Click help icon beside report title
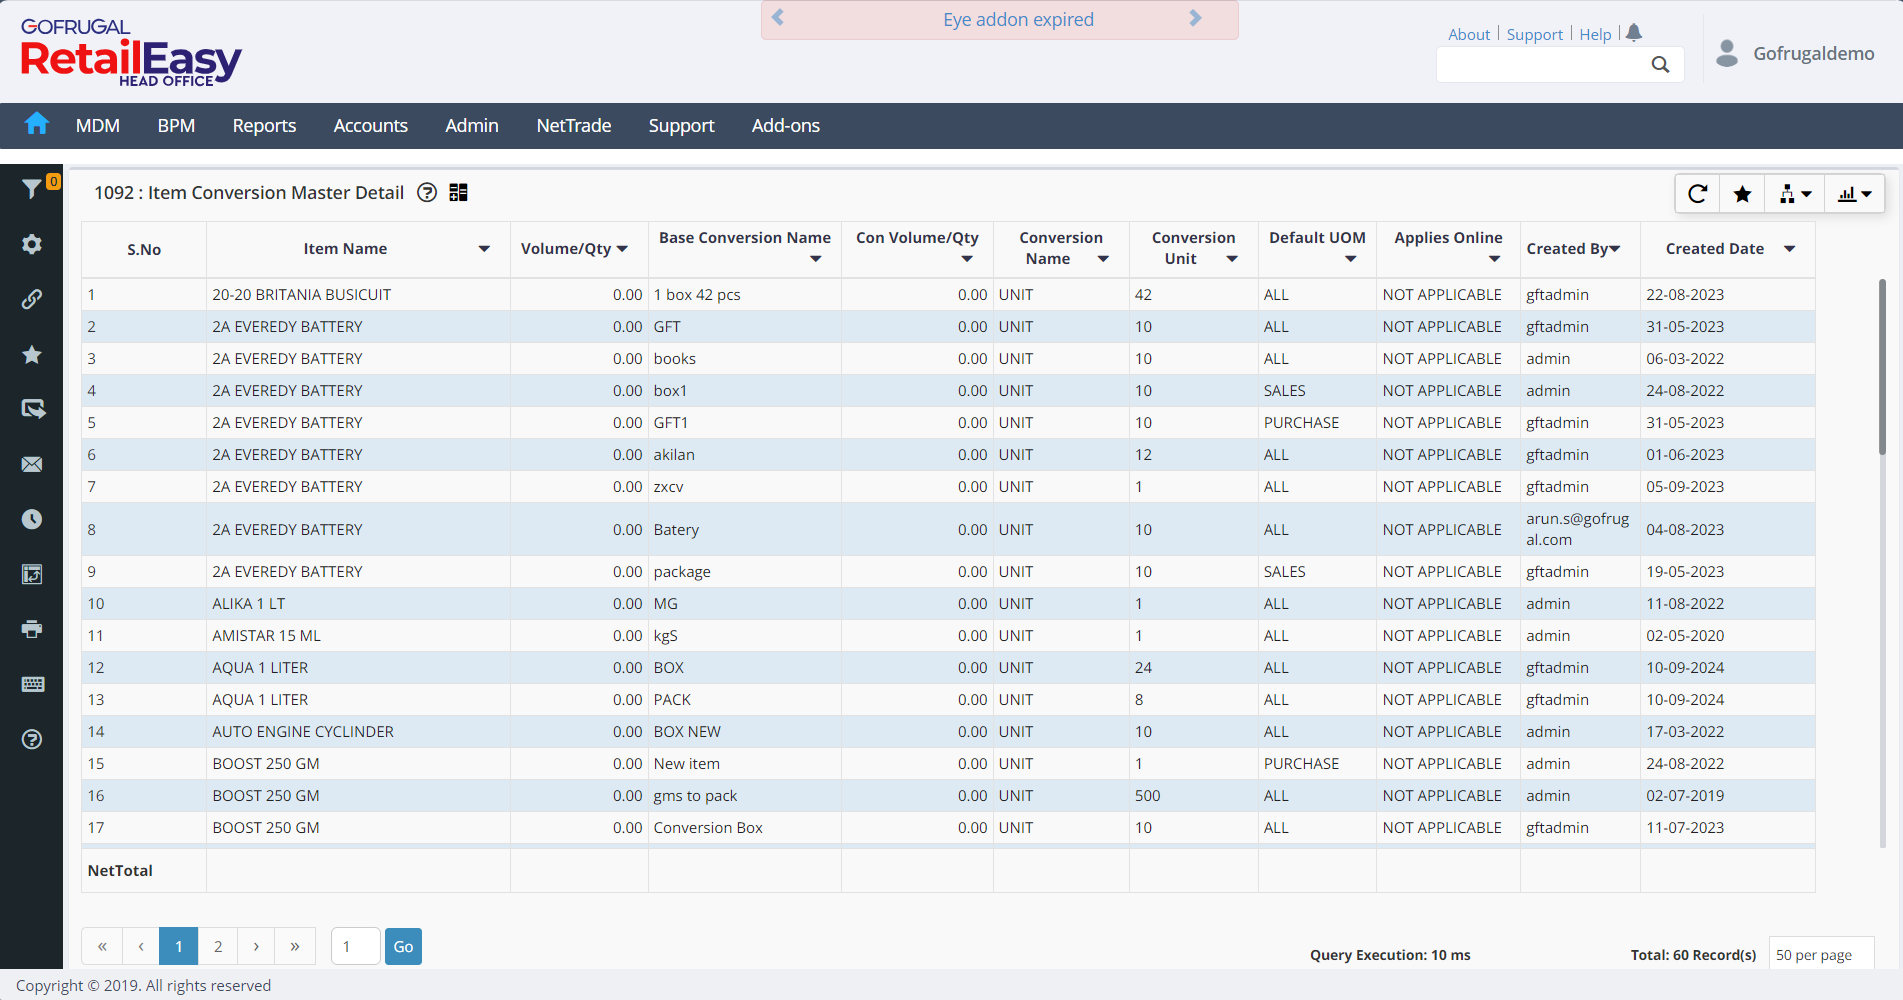 coord(427,193)
